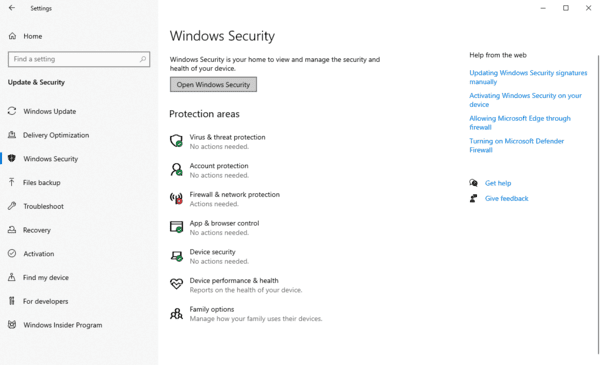Viewport: 600px width, 365px height.
Task: Open Updating Windows Security signatures manually link
Action: (x=528, y=77)
